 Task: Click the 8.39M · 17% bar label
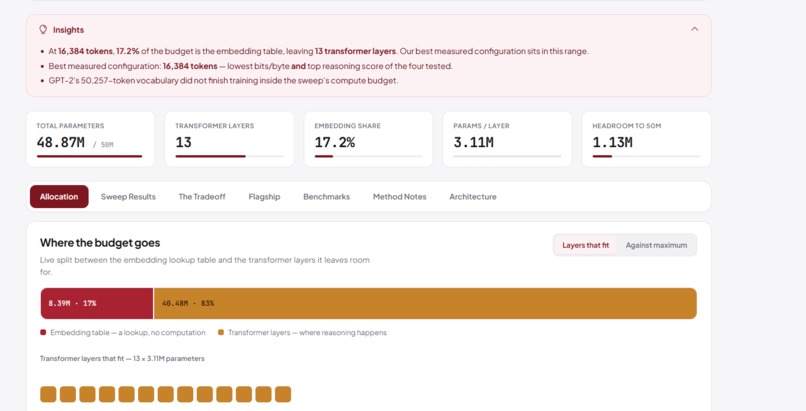[72, 304]
